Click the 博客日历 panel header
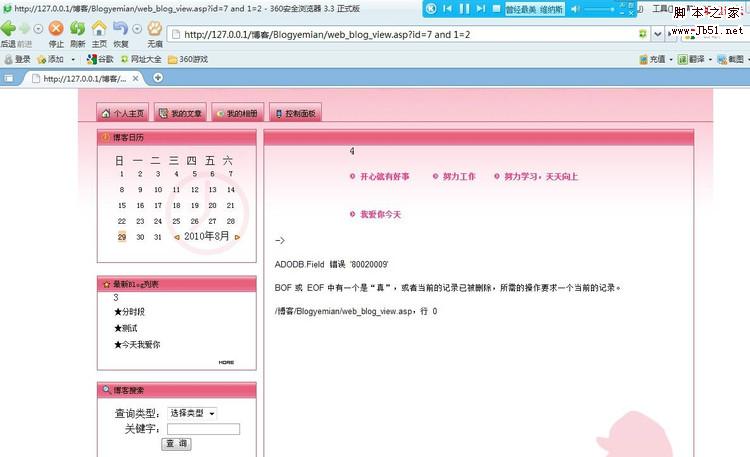This screenshot has width=750, height=457. pyautogui.click(x=176, y=137)
